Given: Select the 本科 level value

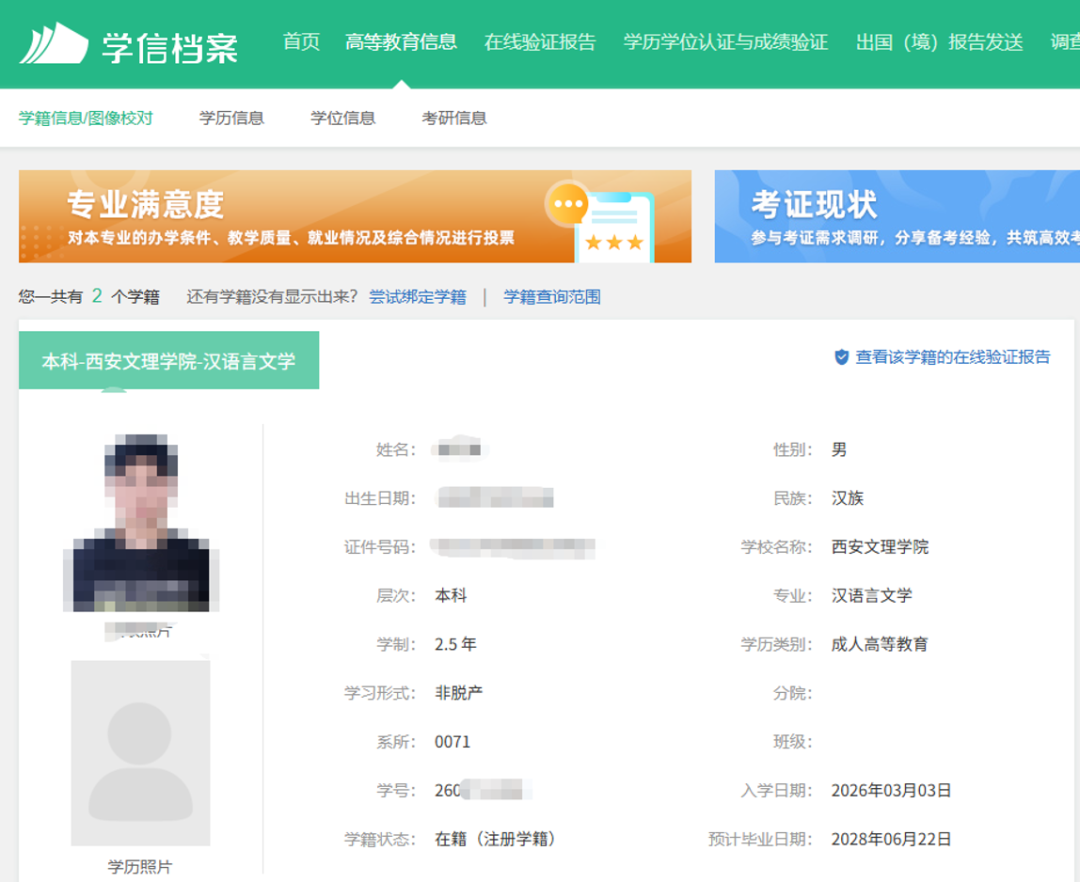Looking at the screenshot, I should pyautogui.click(x=451, y=596).
